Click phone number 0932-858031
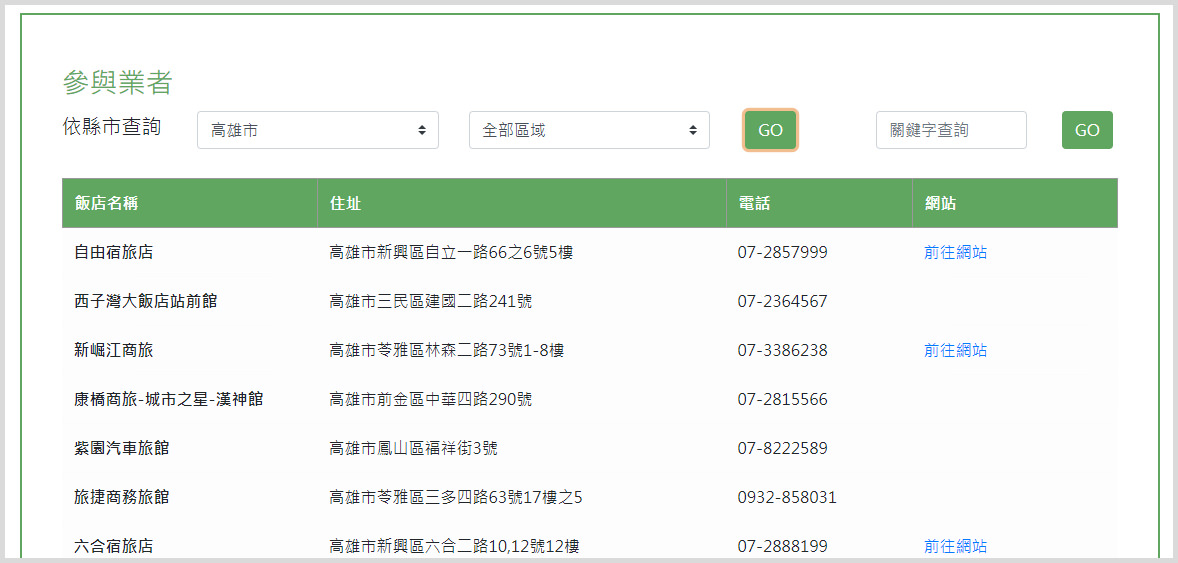1178x563 pixels. pos(787,498)
